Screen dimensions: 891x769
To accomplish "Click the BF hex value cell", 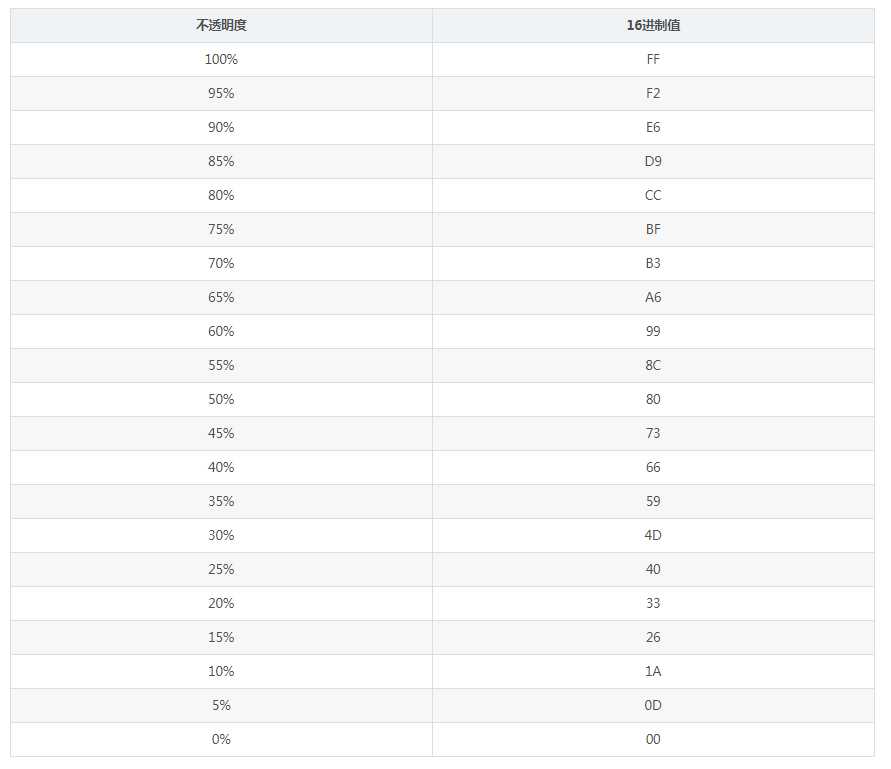I will 653,230.
